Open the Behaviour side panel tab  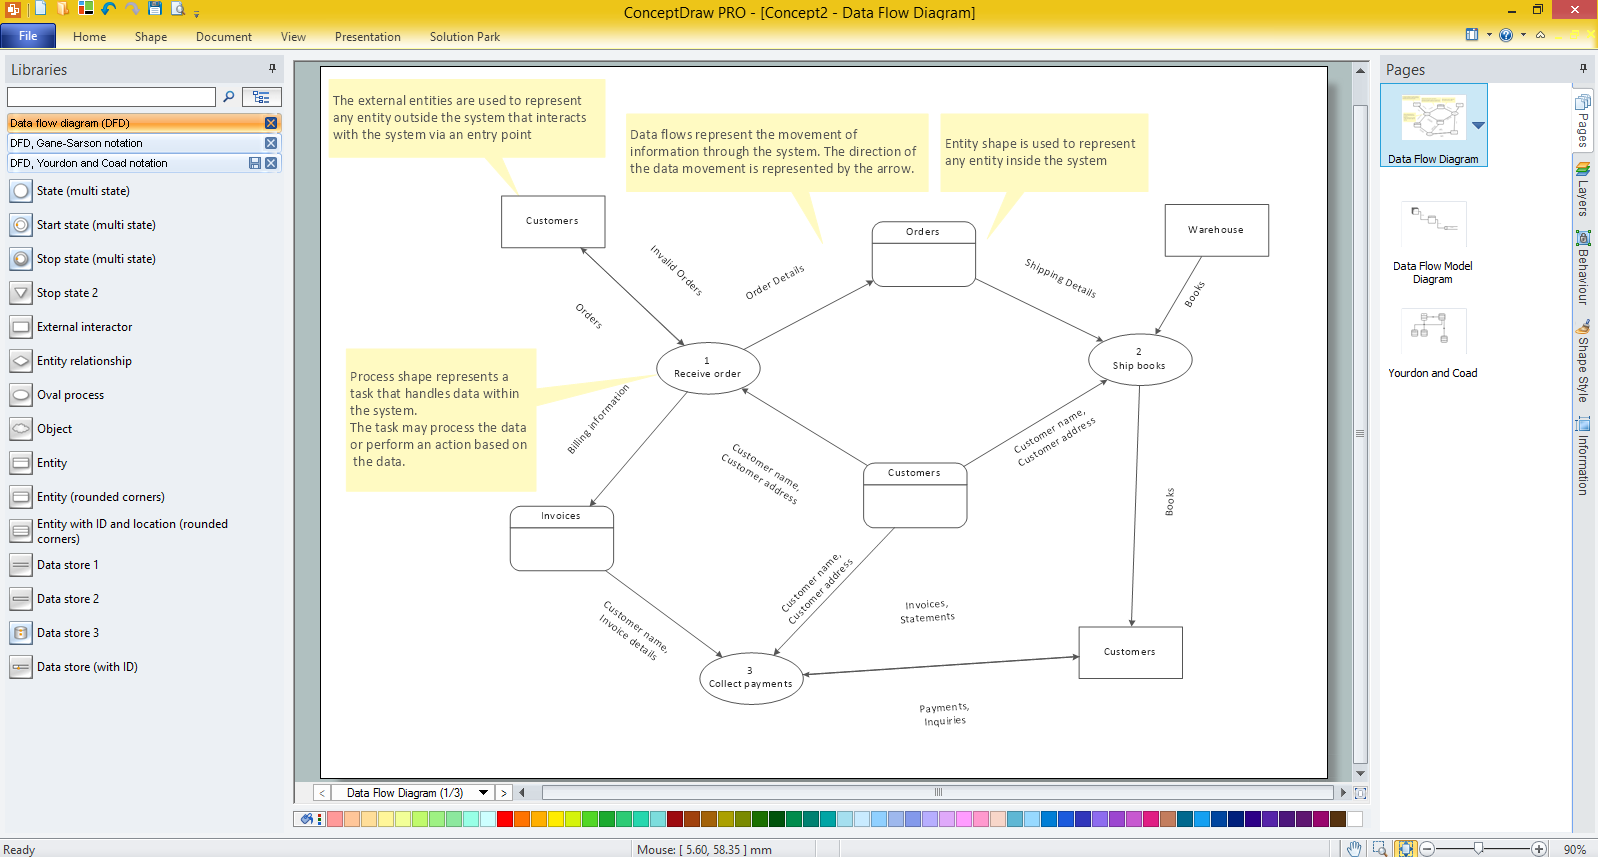pyautogui.click(x=1583, y=267)
